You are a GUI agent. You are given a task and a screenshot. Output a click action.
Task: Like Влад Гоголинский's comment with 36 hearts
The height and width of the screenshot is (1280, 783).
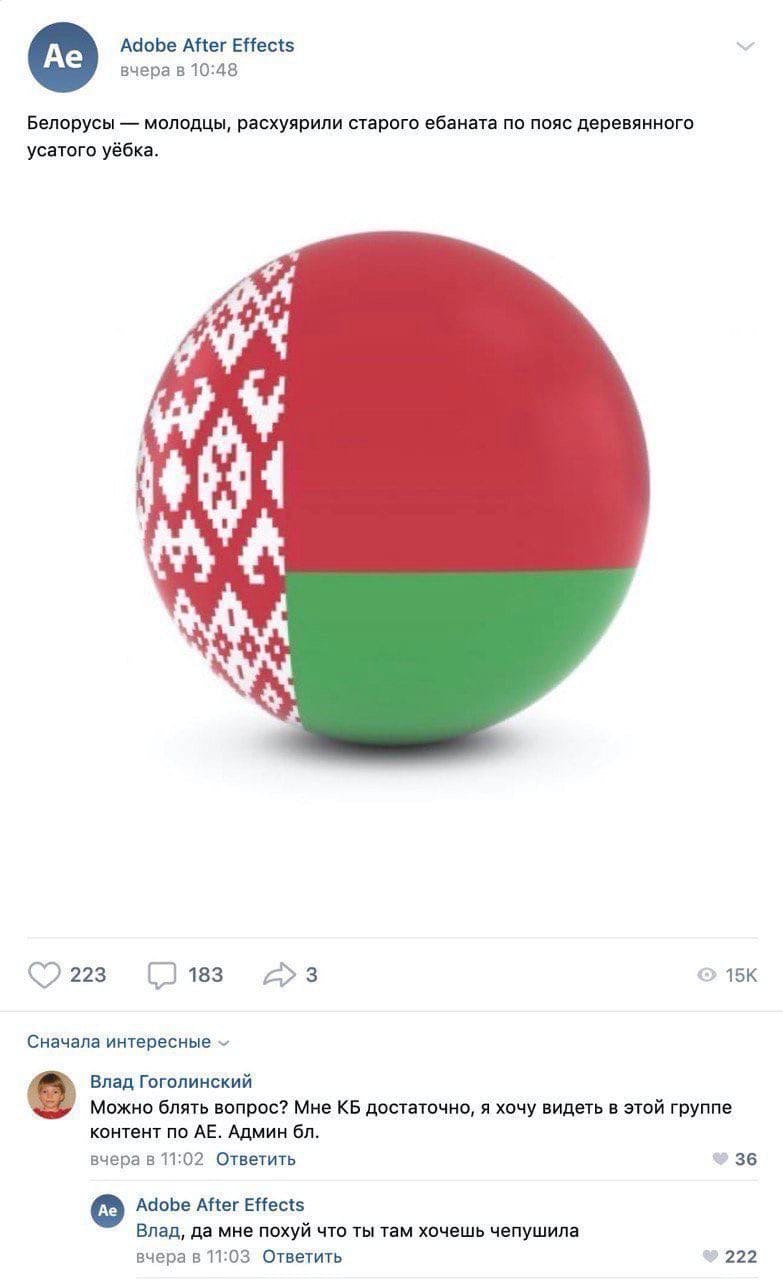pyautogui.click(x=720, y=1159)
